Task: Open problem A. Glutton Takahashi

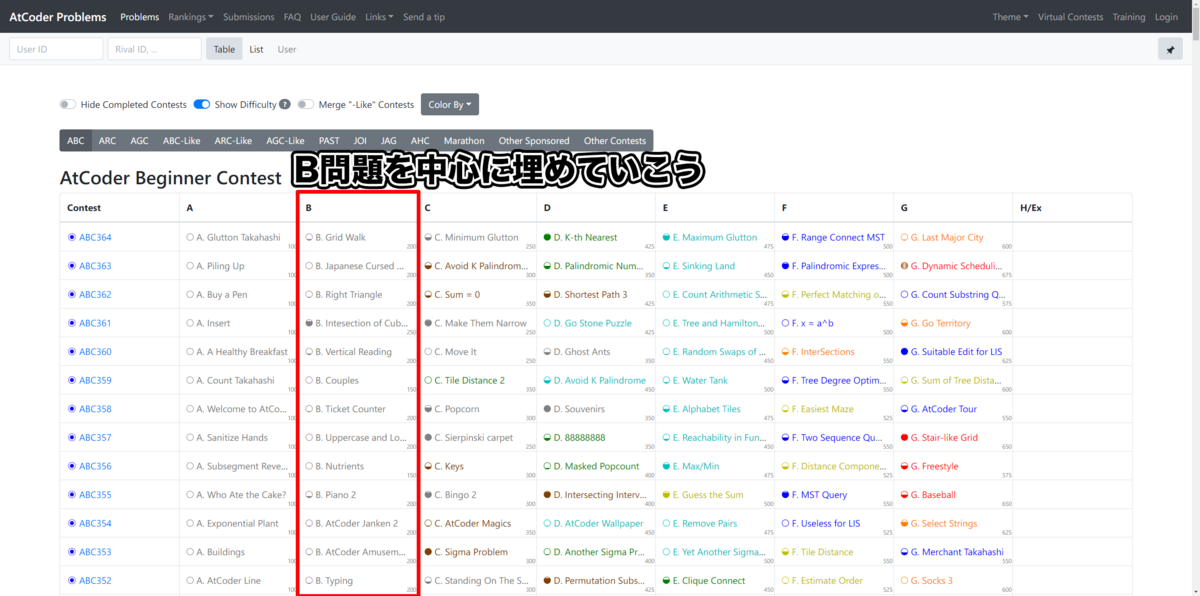Action: point(238,238)
